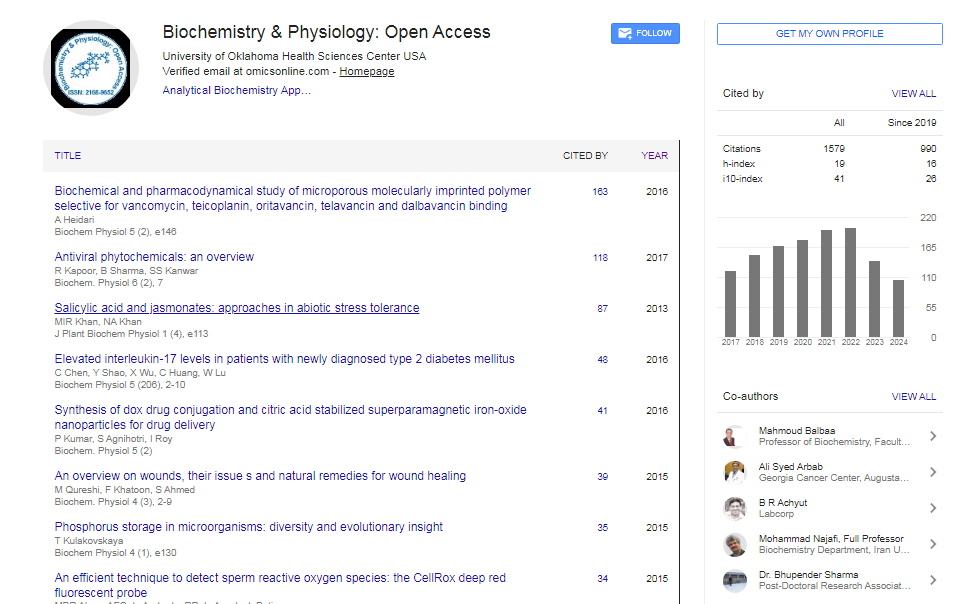Sort articles by Title header
Viewport: 961px width, 604px height.
coord(68,156)
